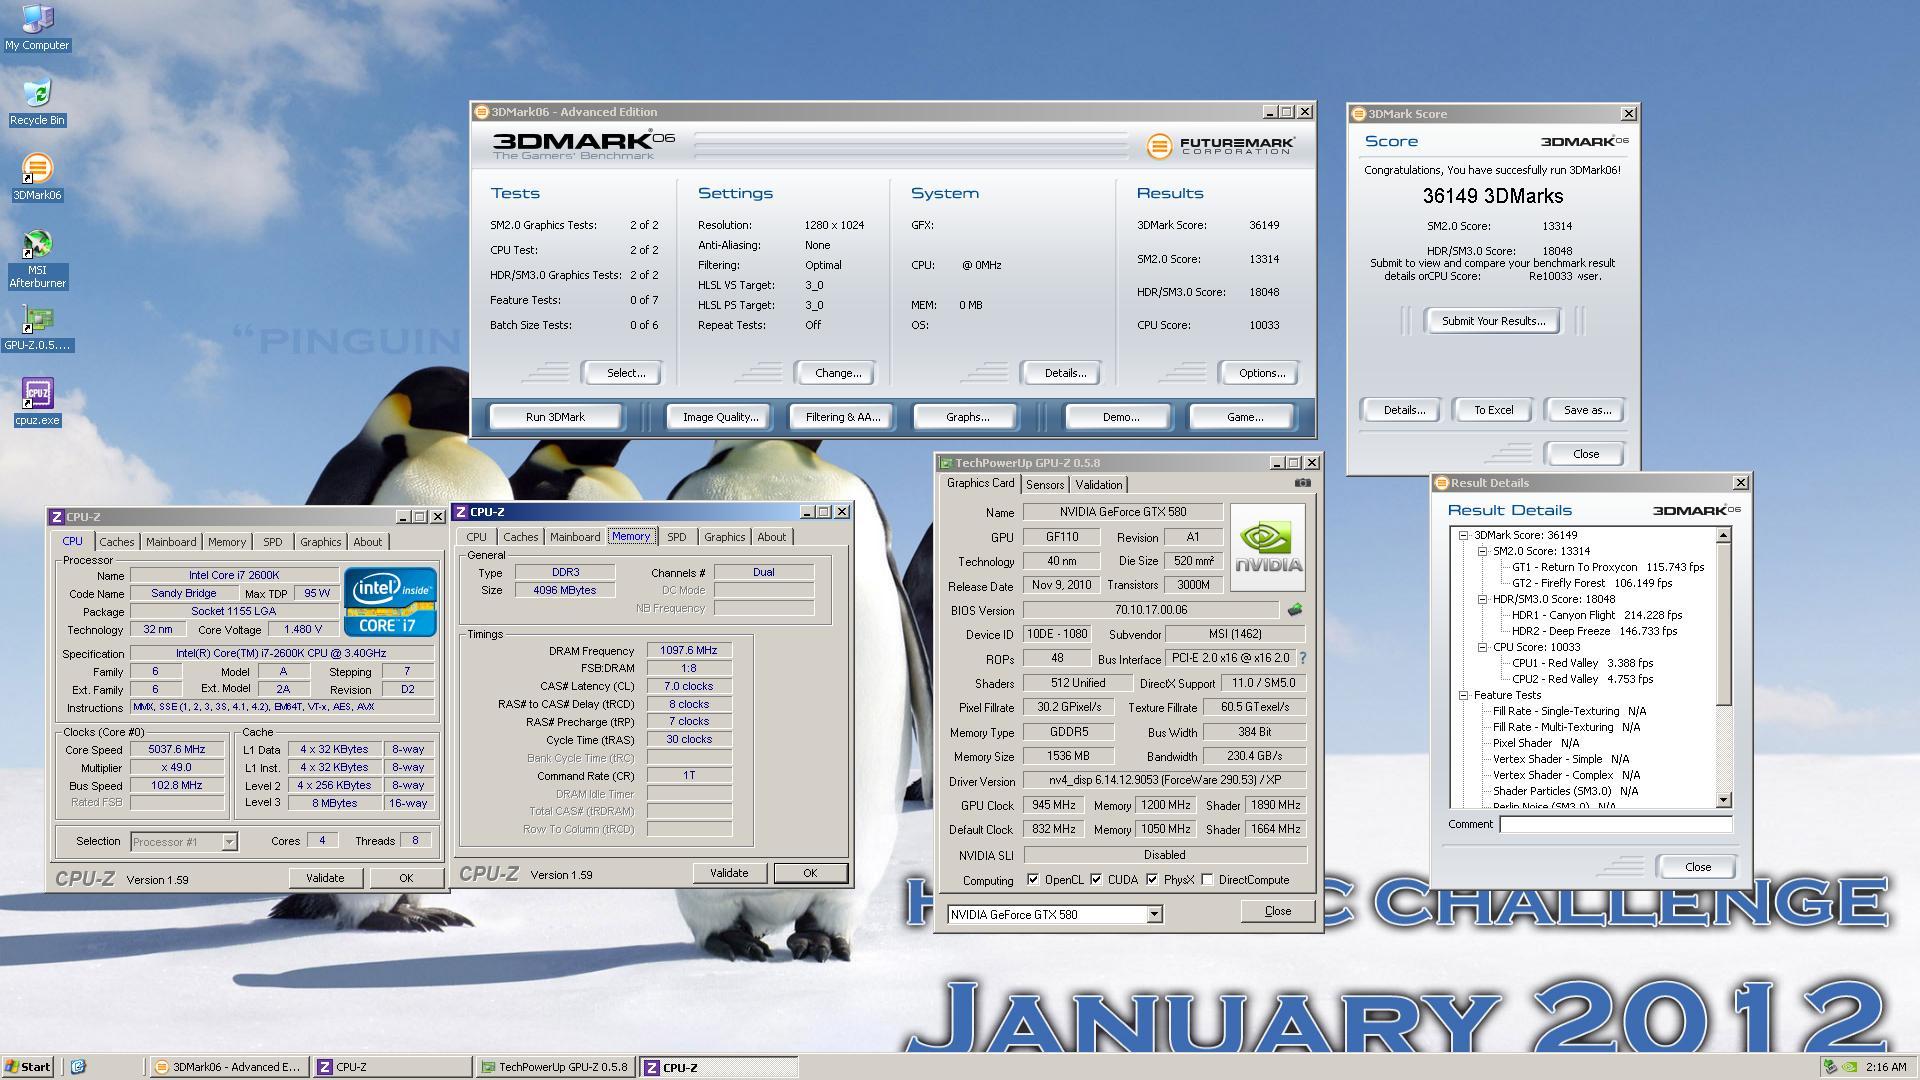Click the Run 3DMark button

[x=555, y=417]
